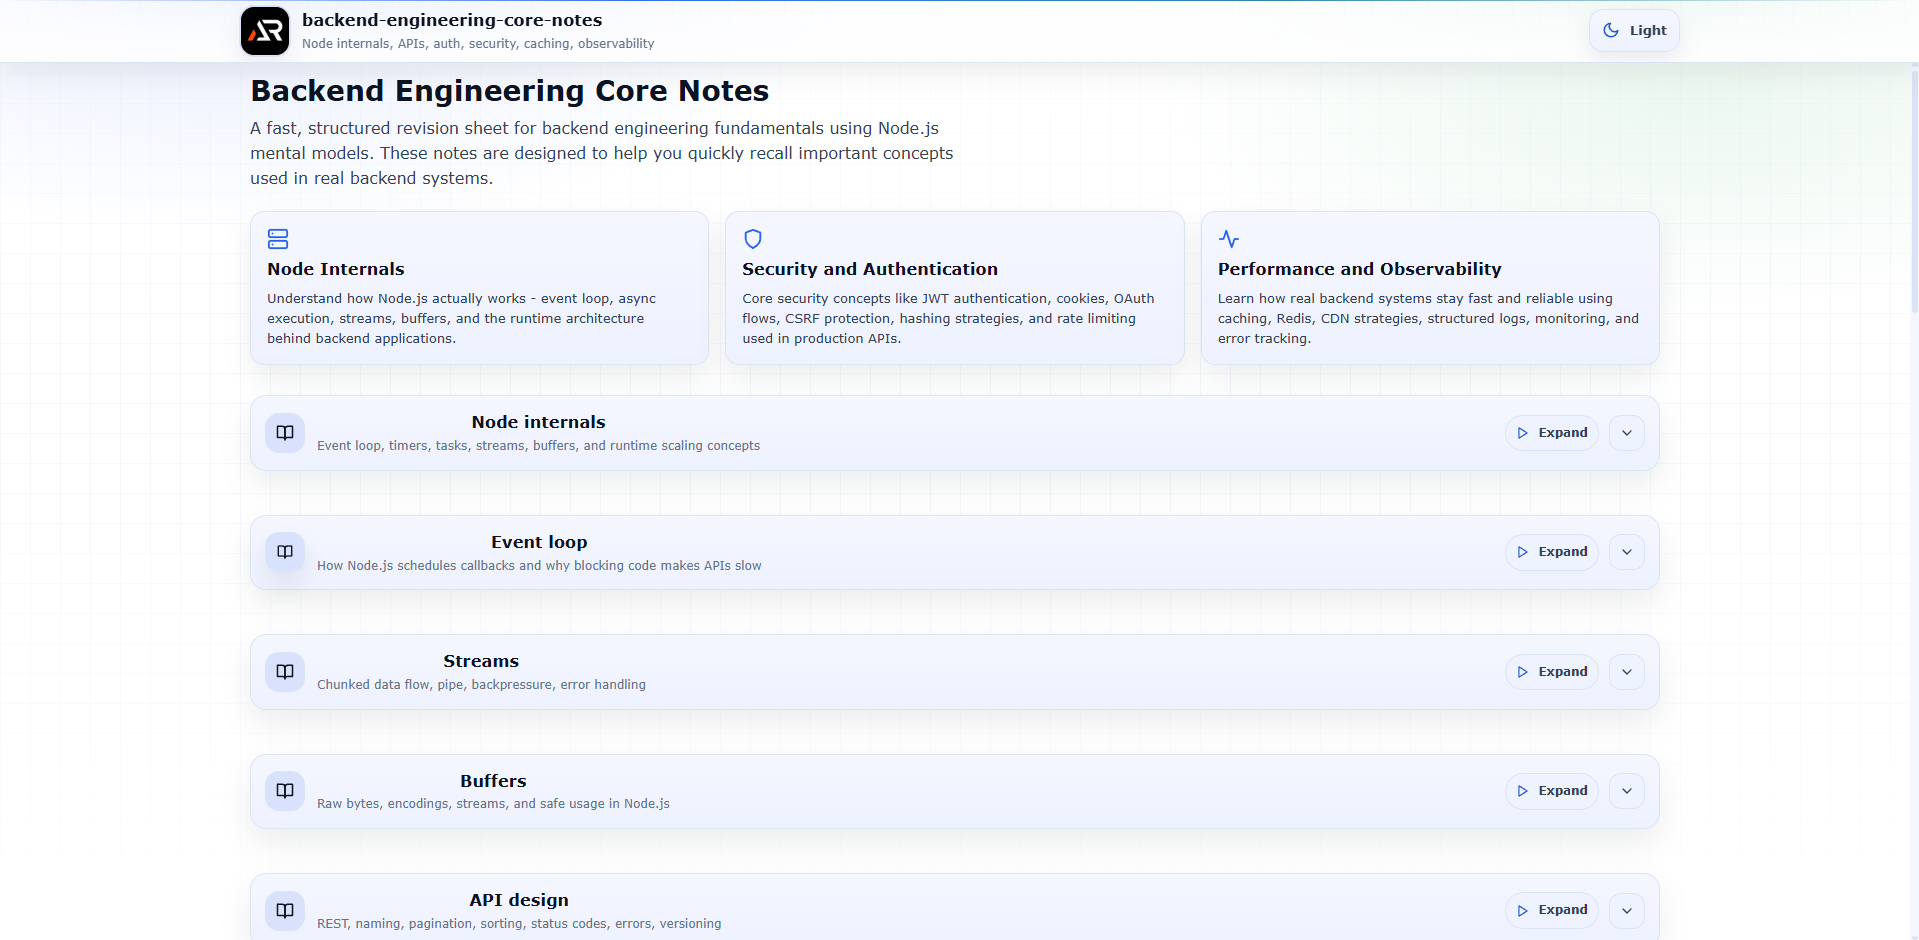
Task: Click the server icon on Node Internals card
Action: 278,239
